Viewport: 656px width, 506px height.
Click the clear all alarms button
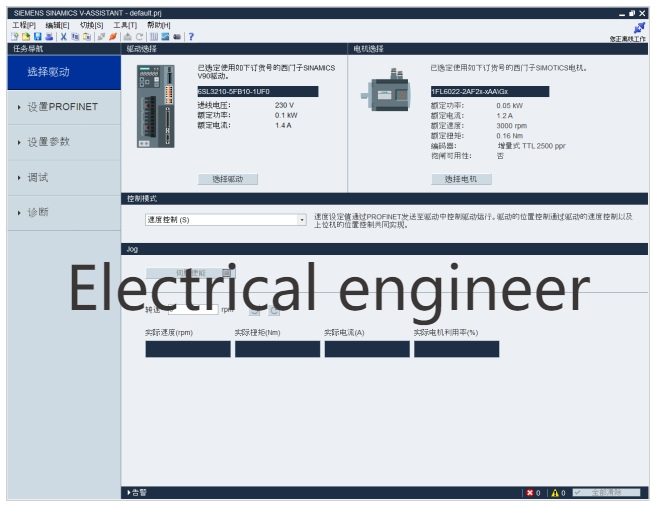pos(606,493)
